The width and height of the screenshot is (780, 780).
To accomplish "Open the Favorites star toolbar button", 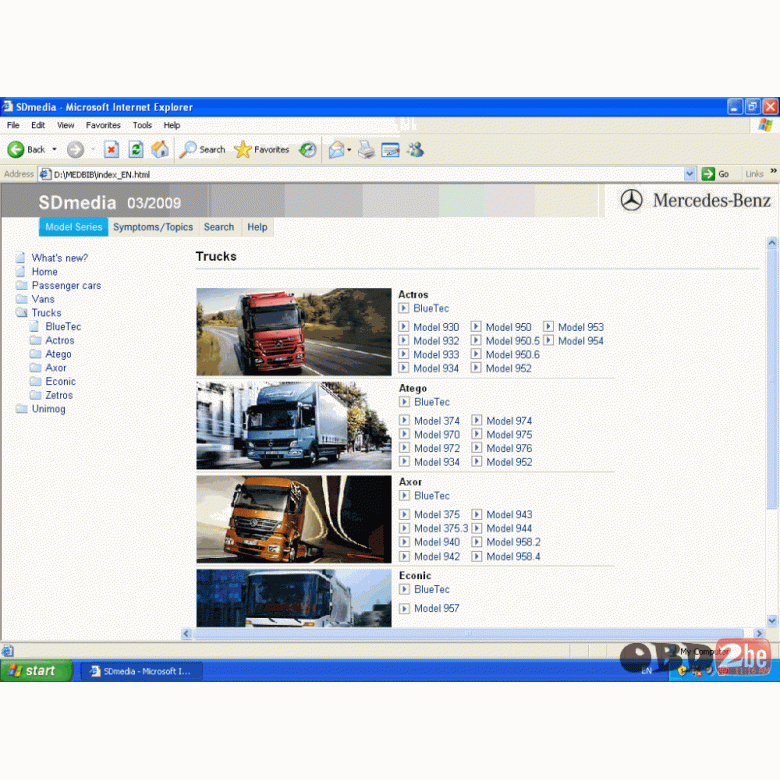I will [262, 149].
